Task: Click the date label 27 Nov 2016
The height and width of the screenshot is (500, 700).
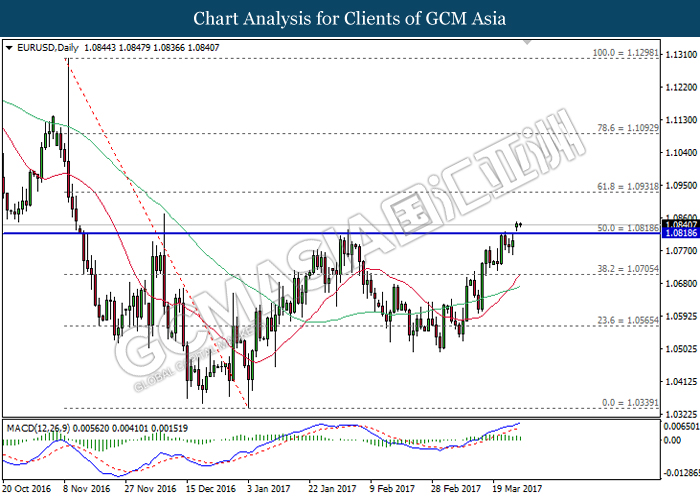Action: point(150,489)
